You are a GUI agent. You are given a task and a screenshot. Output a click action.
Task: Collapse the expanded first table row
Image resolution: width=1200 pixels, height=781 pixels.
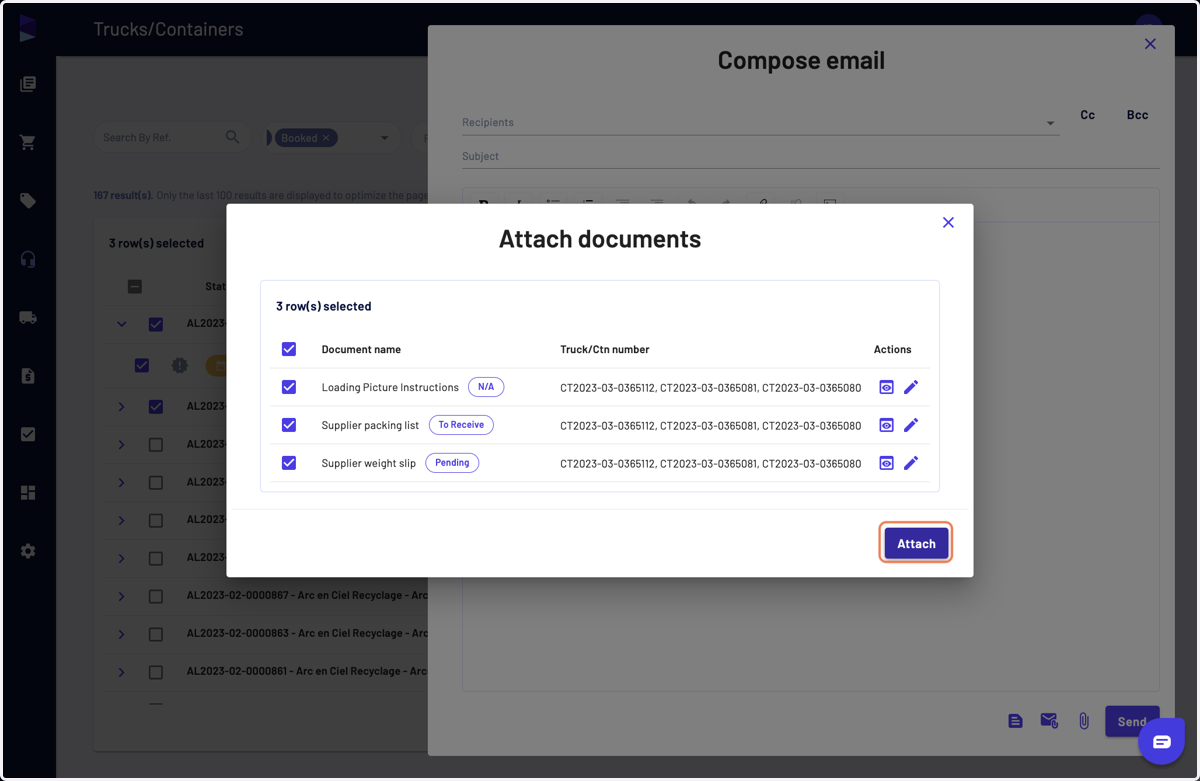tap(122, 324)
